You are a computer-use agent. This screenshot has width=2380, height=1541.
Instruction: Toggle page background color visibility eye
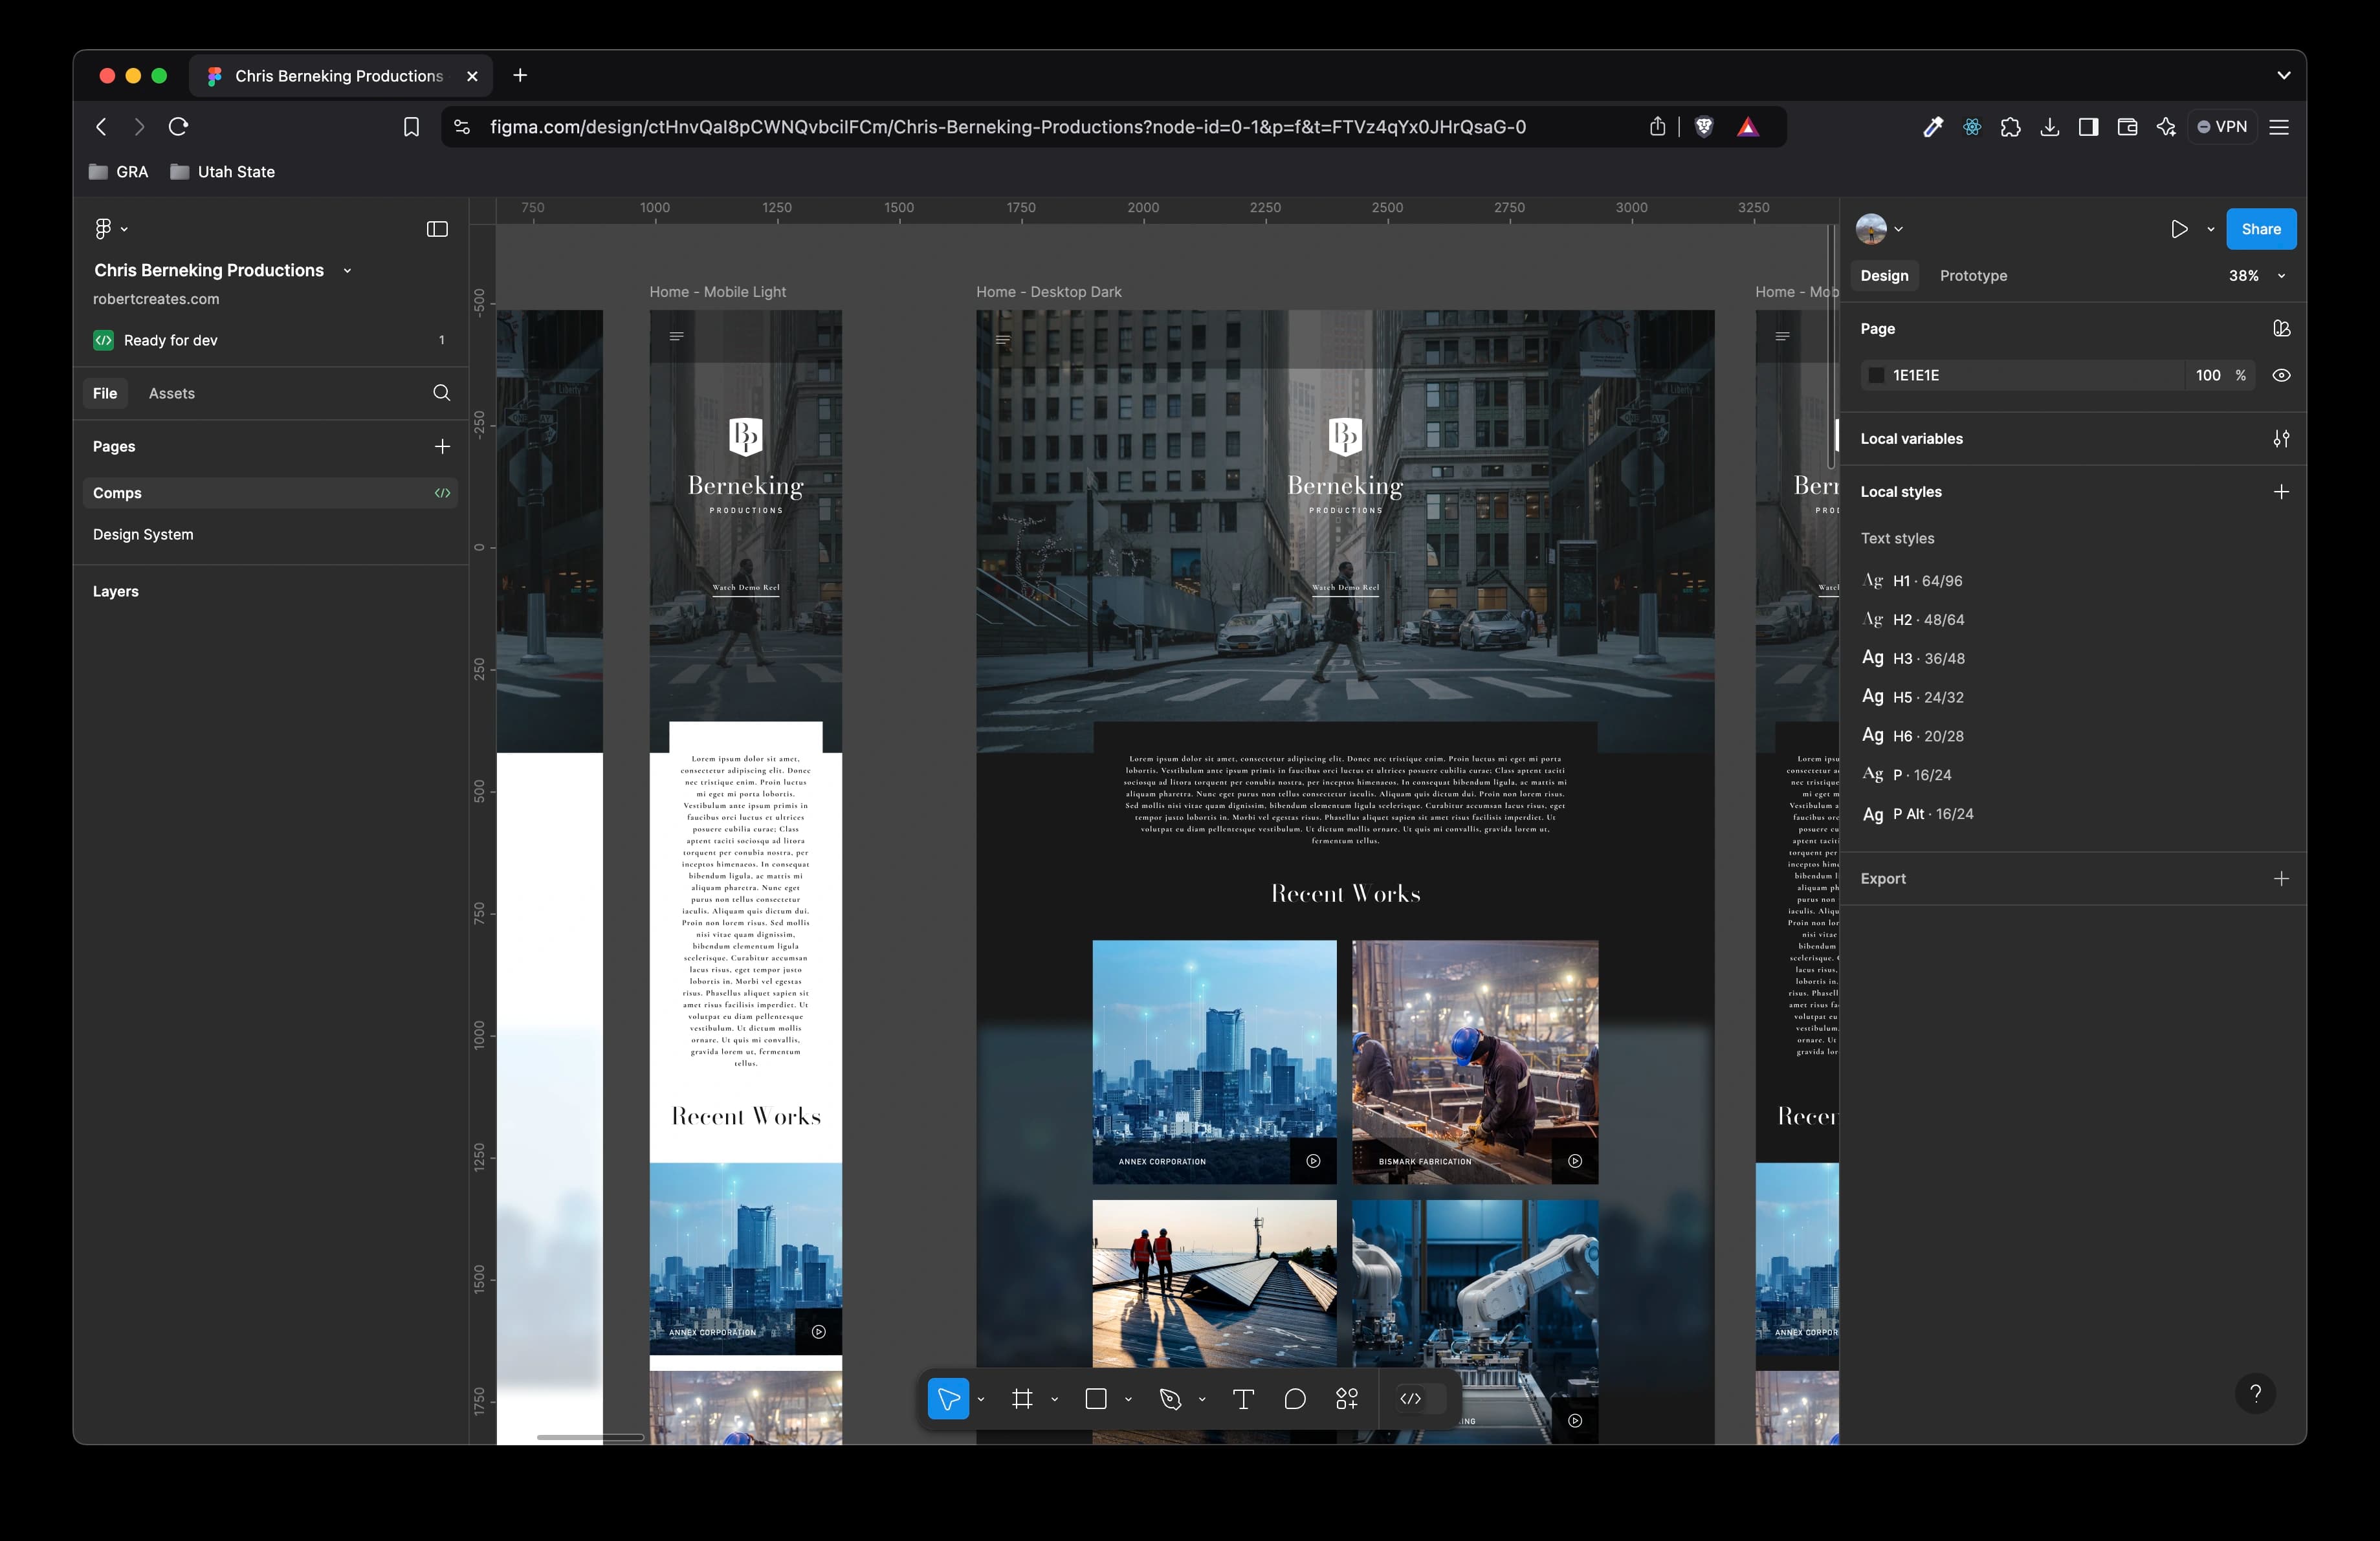point(2281,375)
